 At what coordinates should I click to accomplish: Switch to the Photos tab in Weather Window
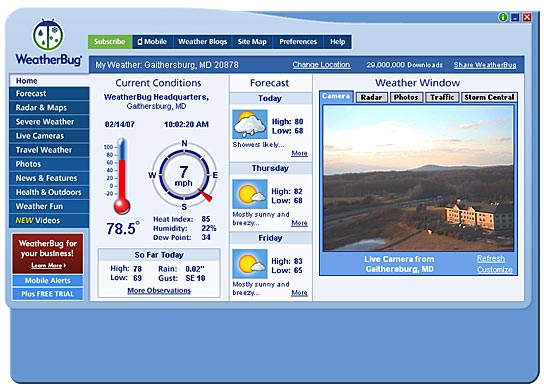406,97
